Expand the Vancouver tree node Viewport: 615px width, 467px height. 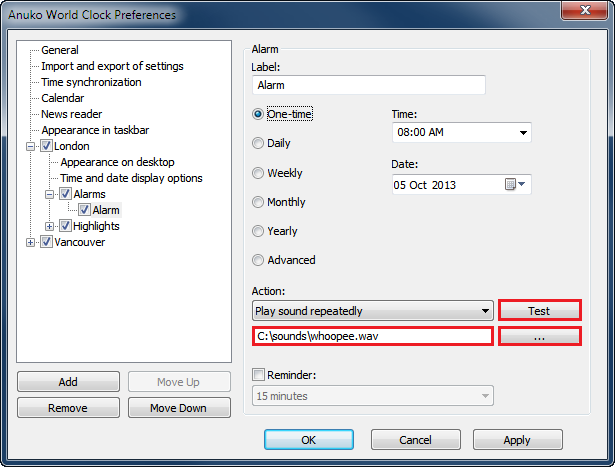(31, 242)
